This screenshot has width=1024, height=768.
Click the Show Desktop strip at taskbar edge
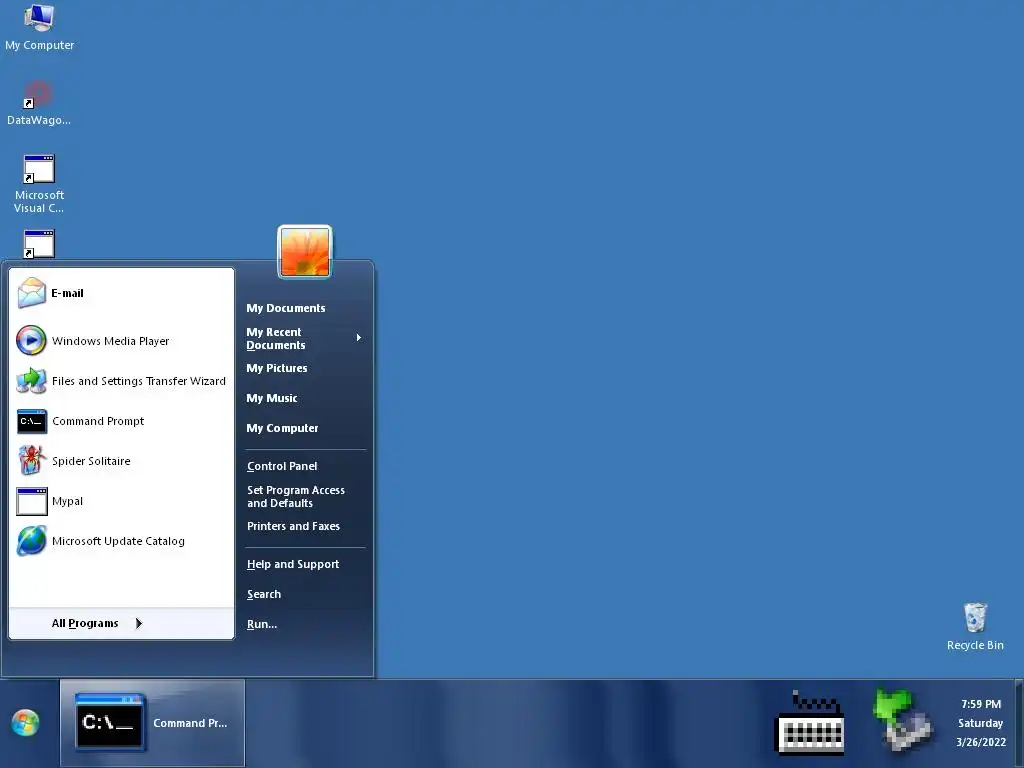point(1019,724)
